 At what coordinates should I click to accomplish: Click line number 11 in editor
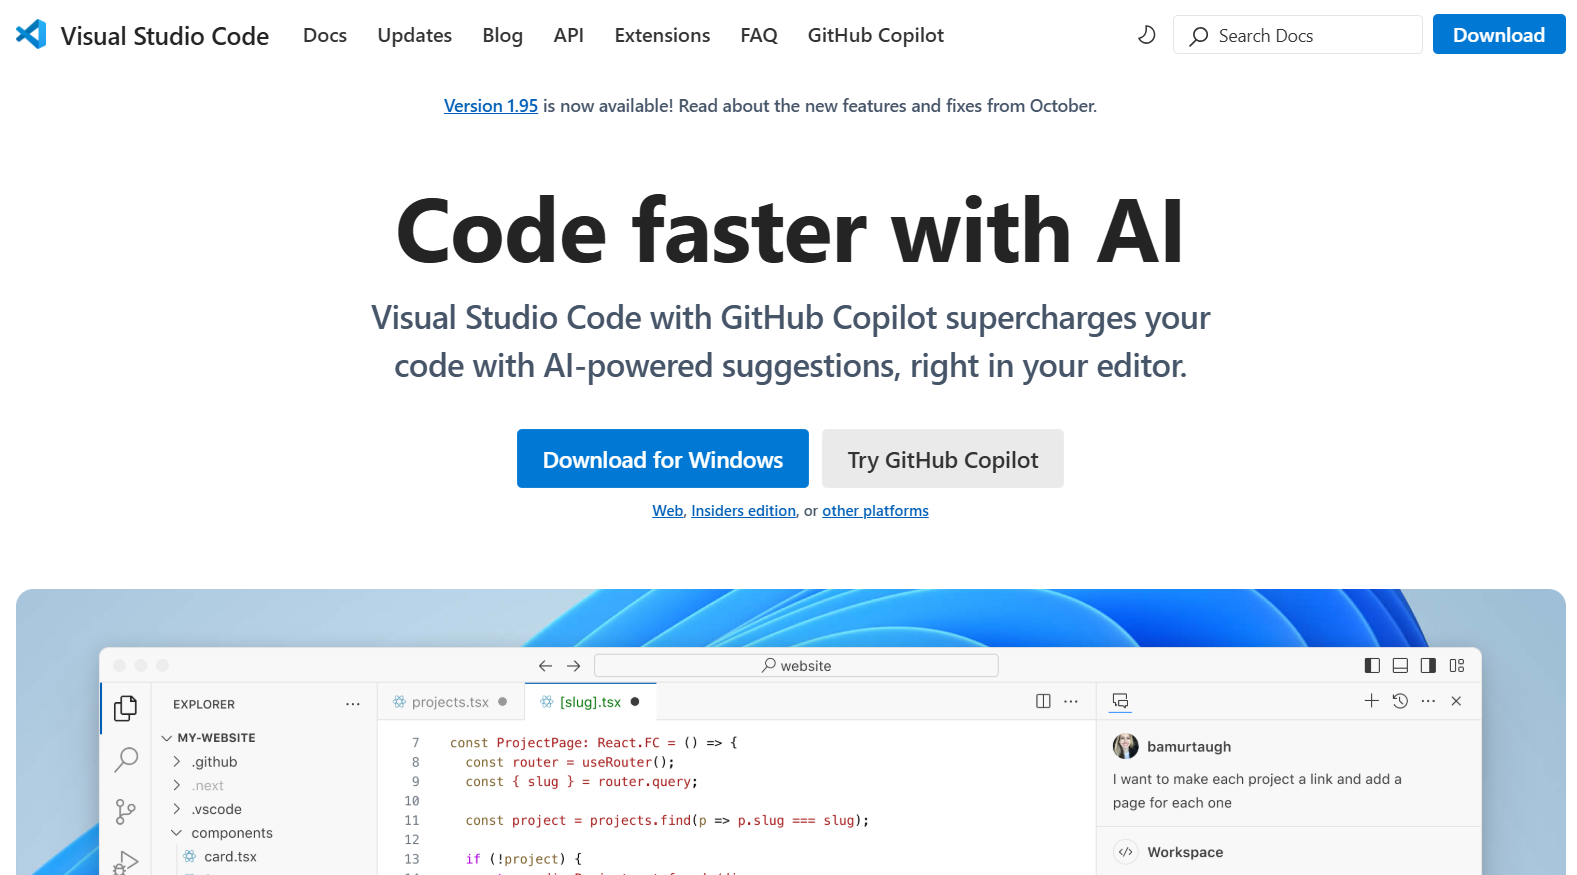click(x=412, y=820)
